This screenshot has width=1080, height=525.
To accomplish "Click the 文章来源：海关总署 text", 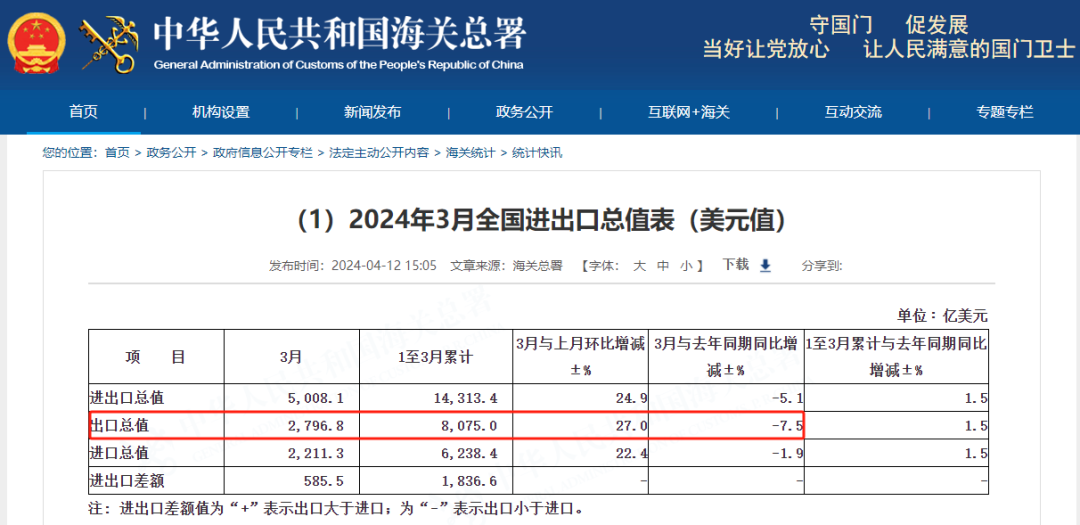I will tap(506, 265).
